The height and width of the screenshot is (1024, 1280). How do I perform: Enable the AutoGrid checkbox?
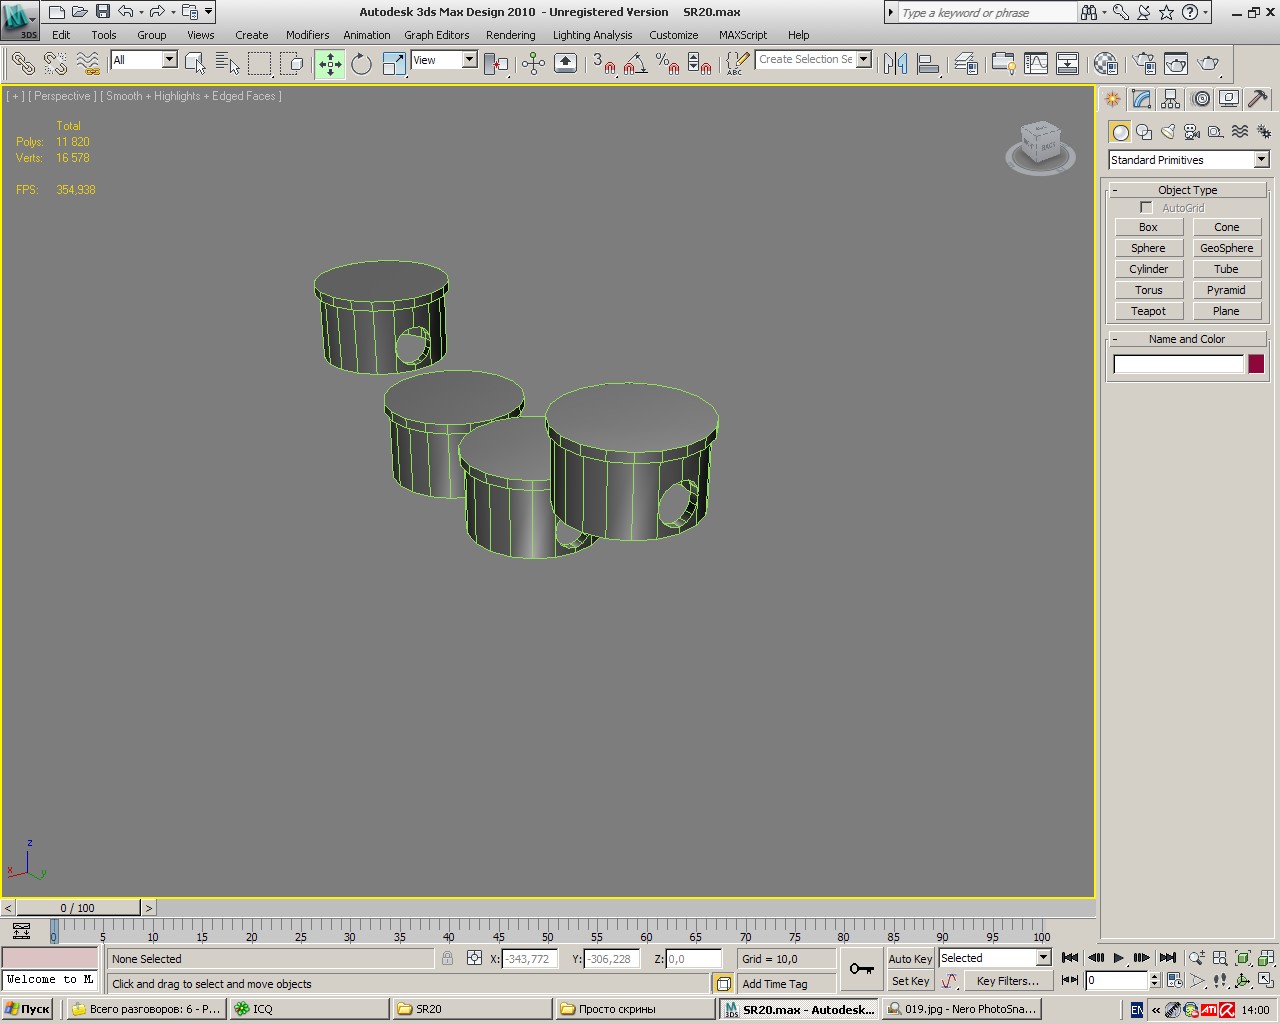pos(1146,208)
